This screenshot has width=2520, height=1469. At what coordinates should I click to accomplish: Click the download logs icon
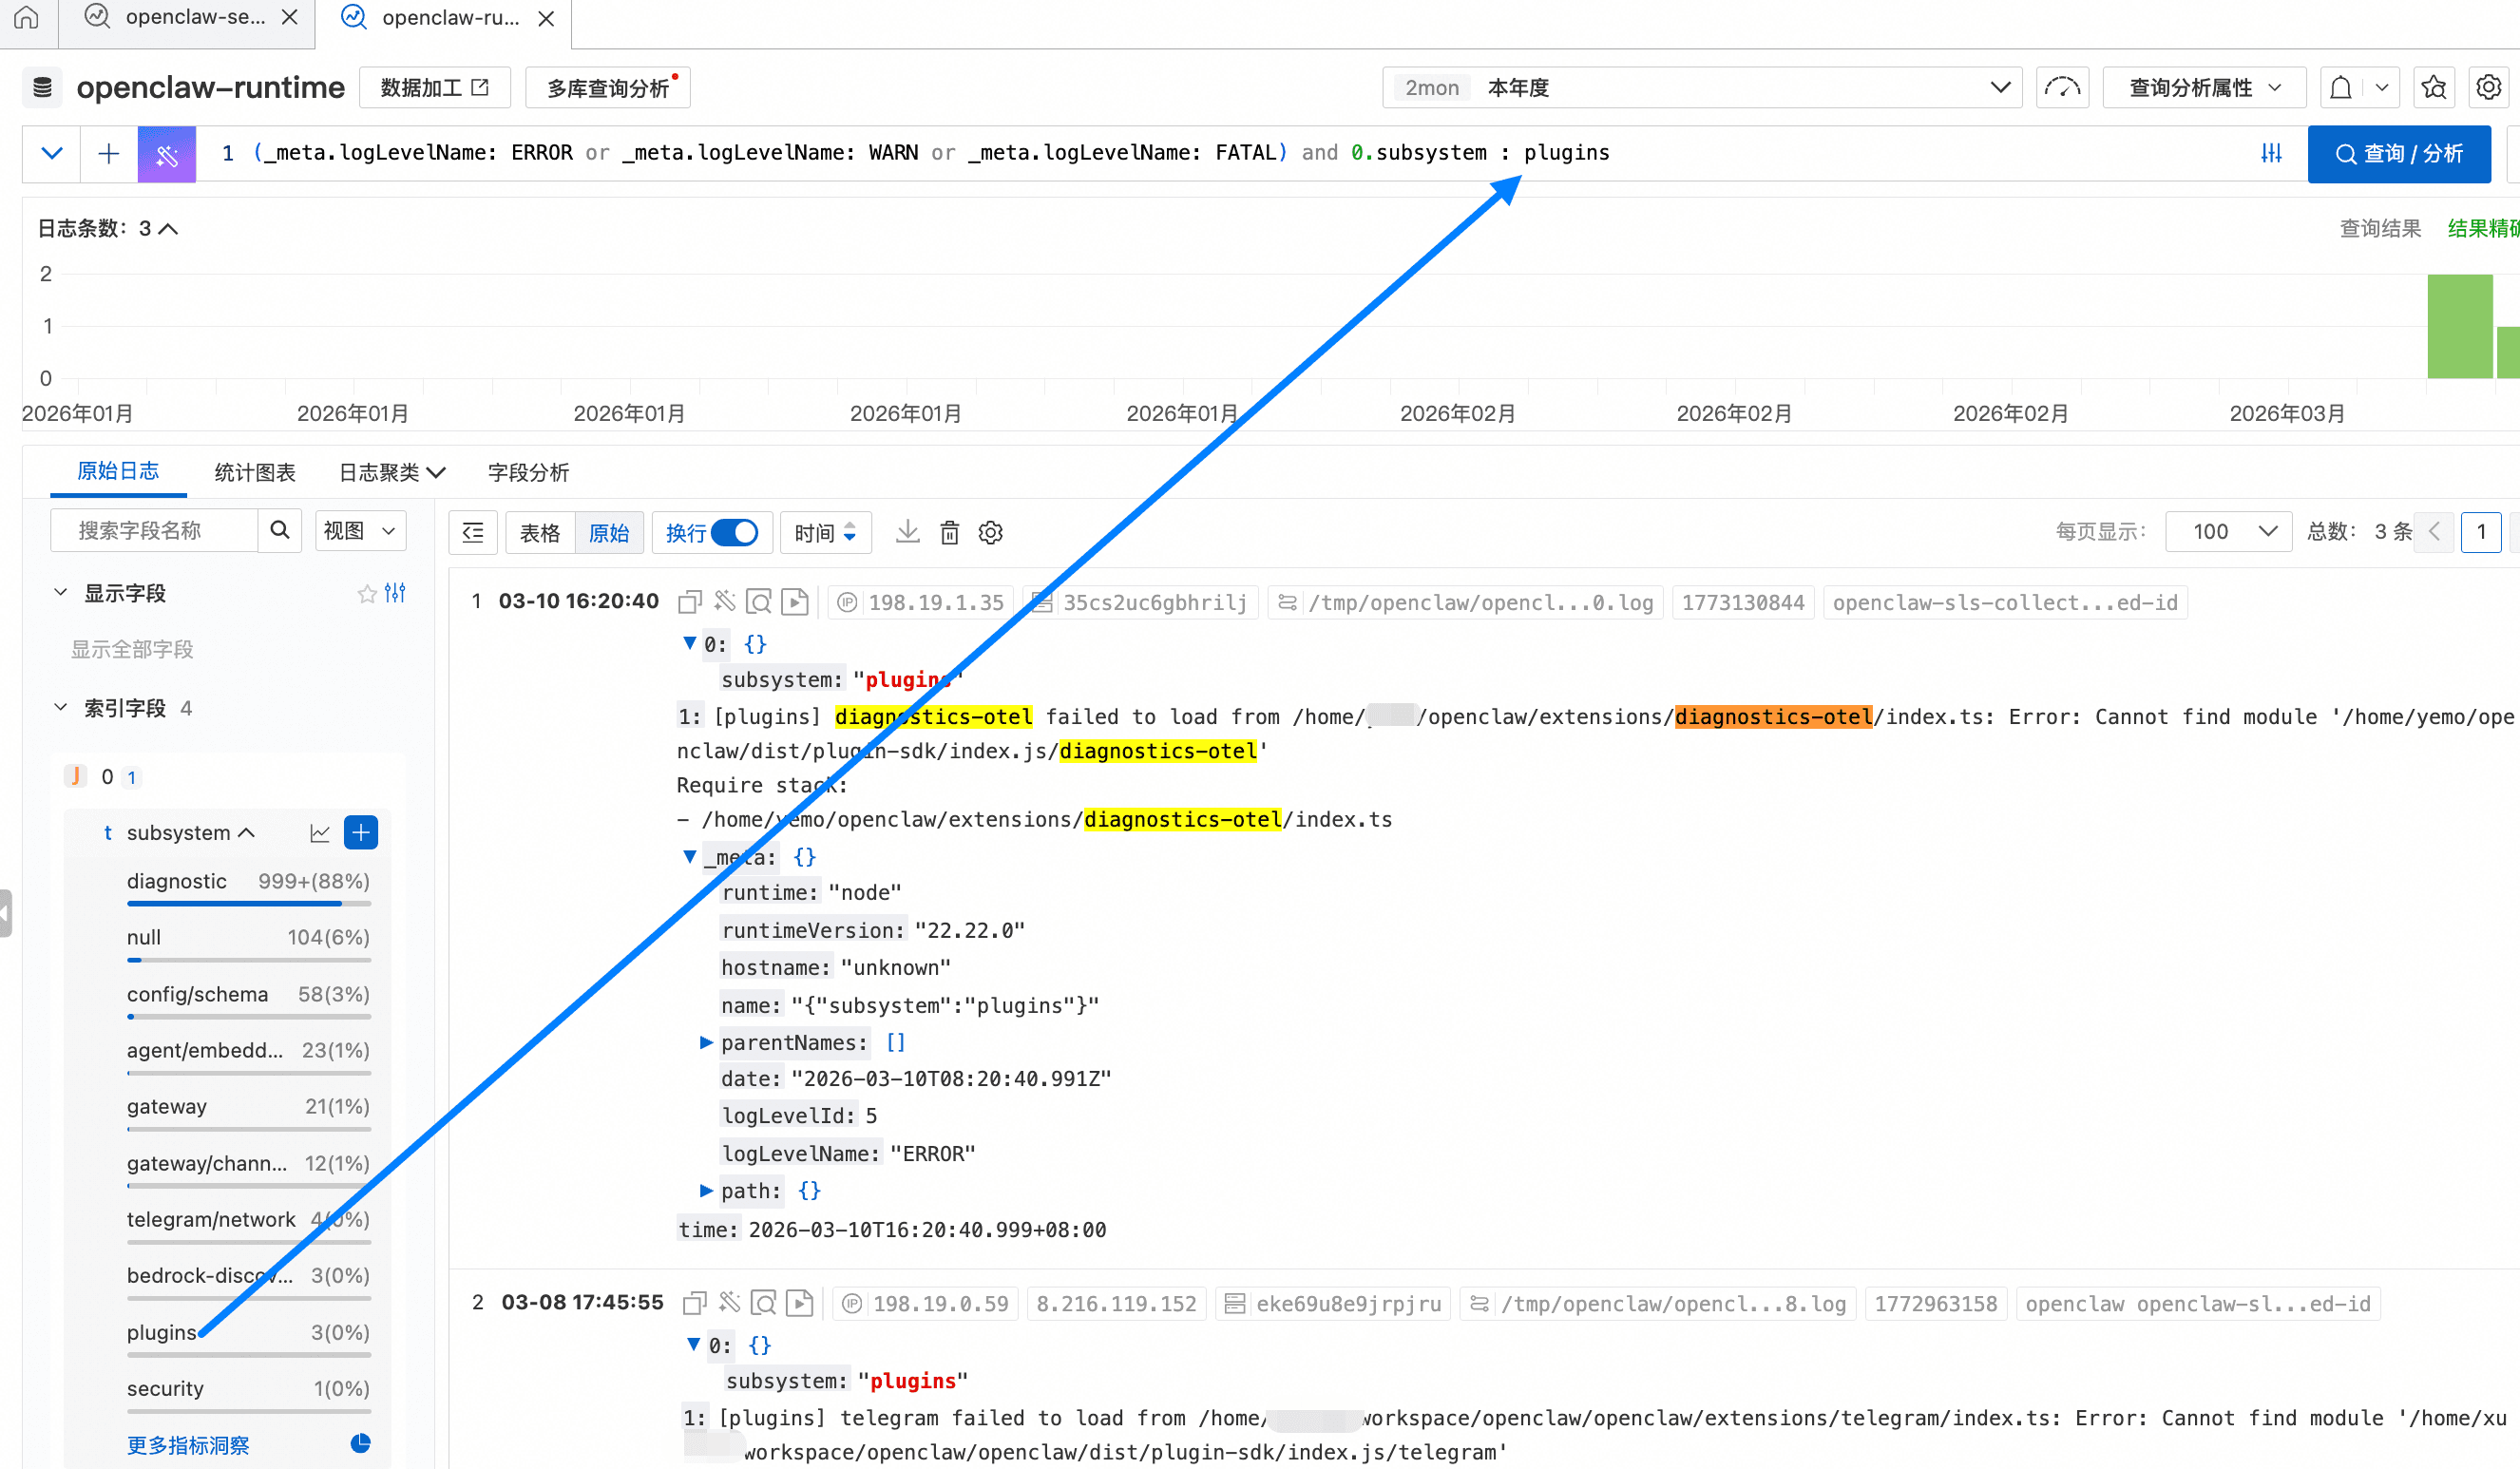(907, 532)
